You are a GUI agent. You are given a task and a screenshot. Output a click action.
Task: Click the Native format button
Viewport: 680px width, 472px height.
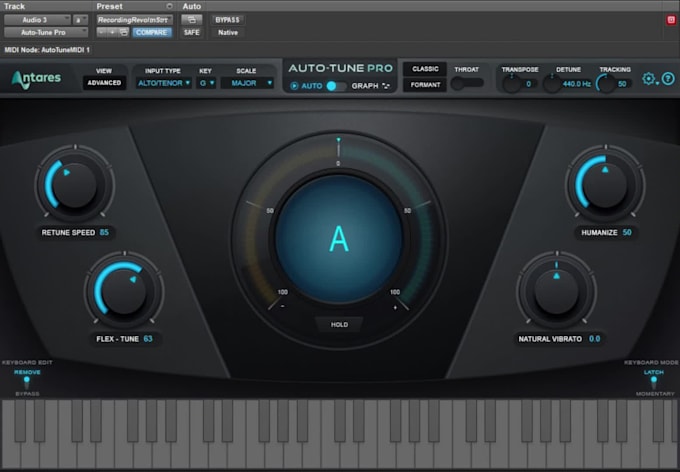[228, 33]
